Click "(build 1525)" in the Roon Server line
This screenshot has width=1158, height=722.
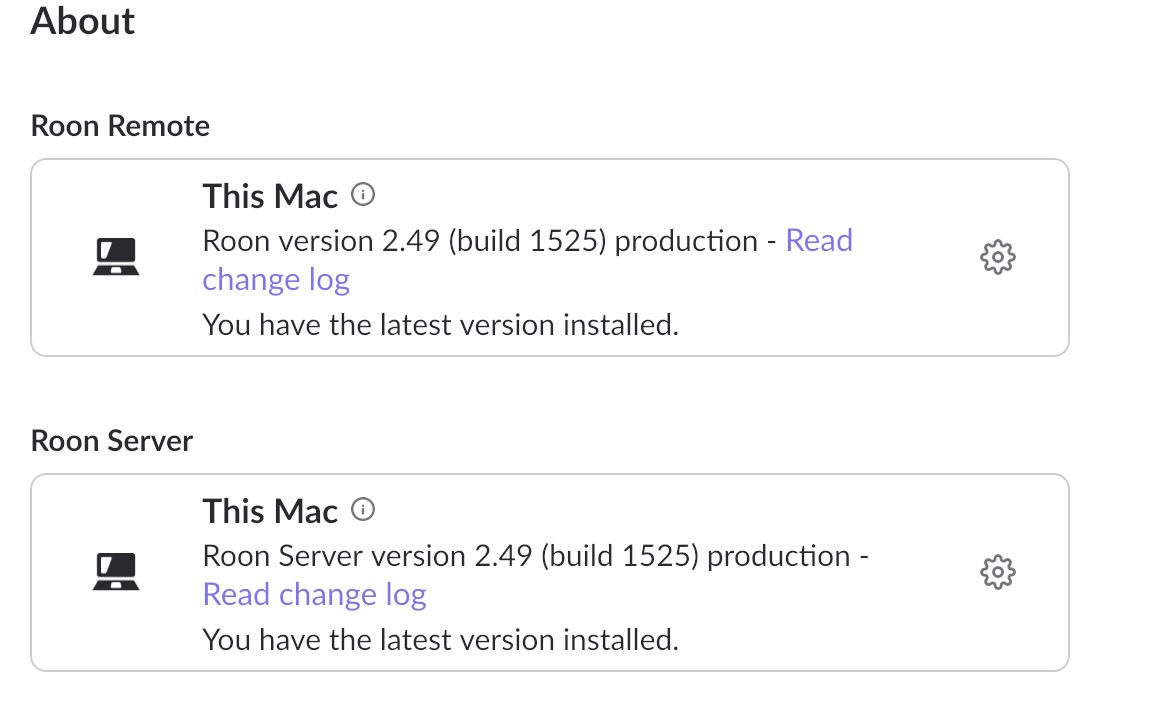click(x=620, y=556)
